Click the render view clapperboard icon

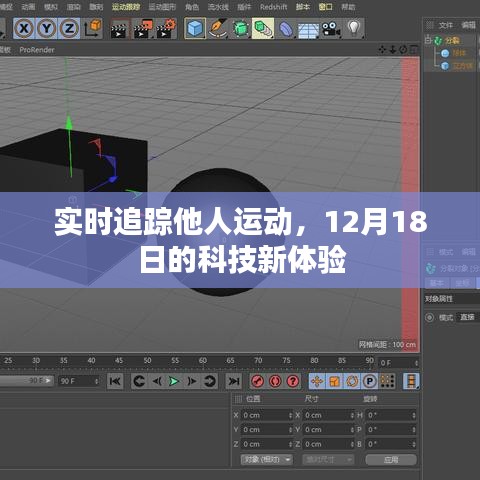click(x=119, y=29)
